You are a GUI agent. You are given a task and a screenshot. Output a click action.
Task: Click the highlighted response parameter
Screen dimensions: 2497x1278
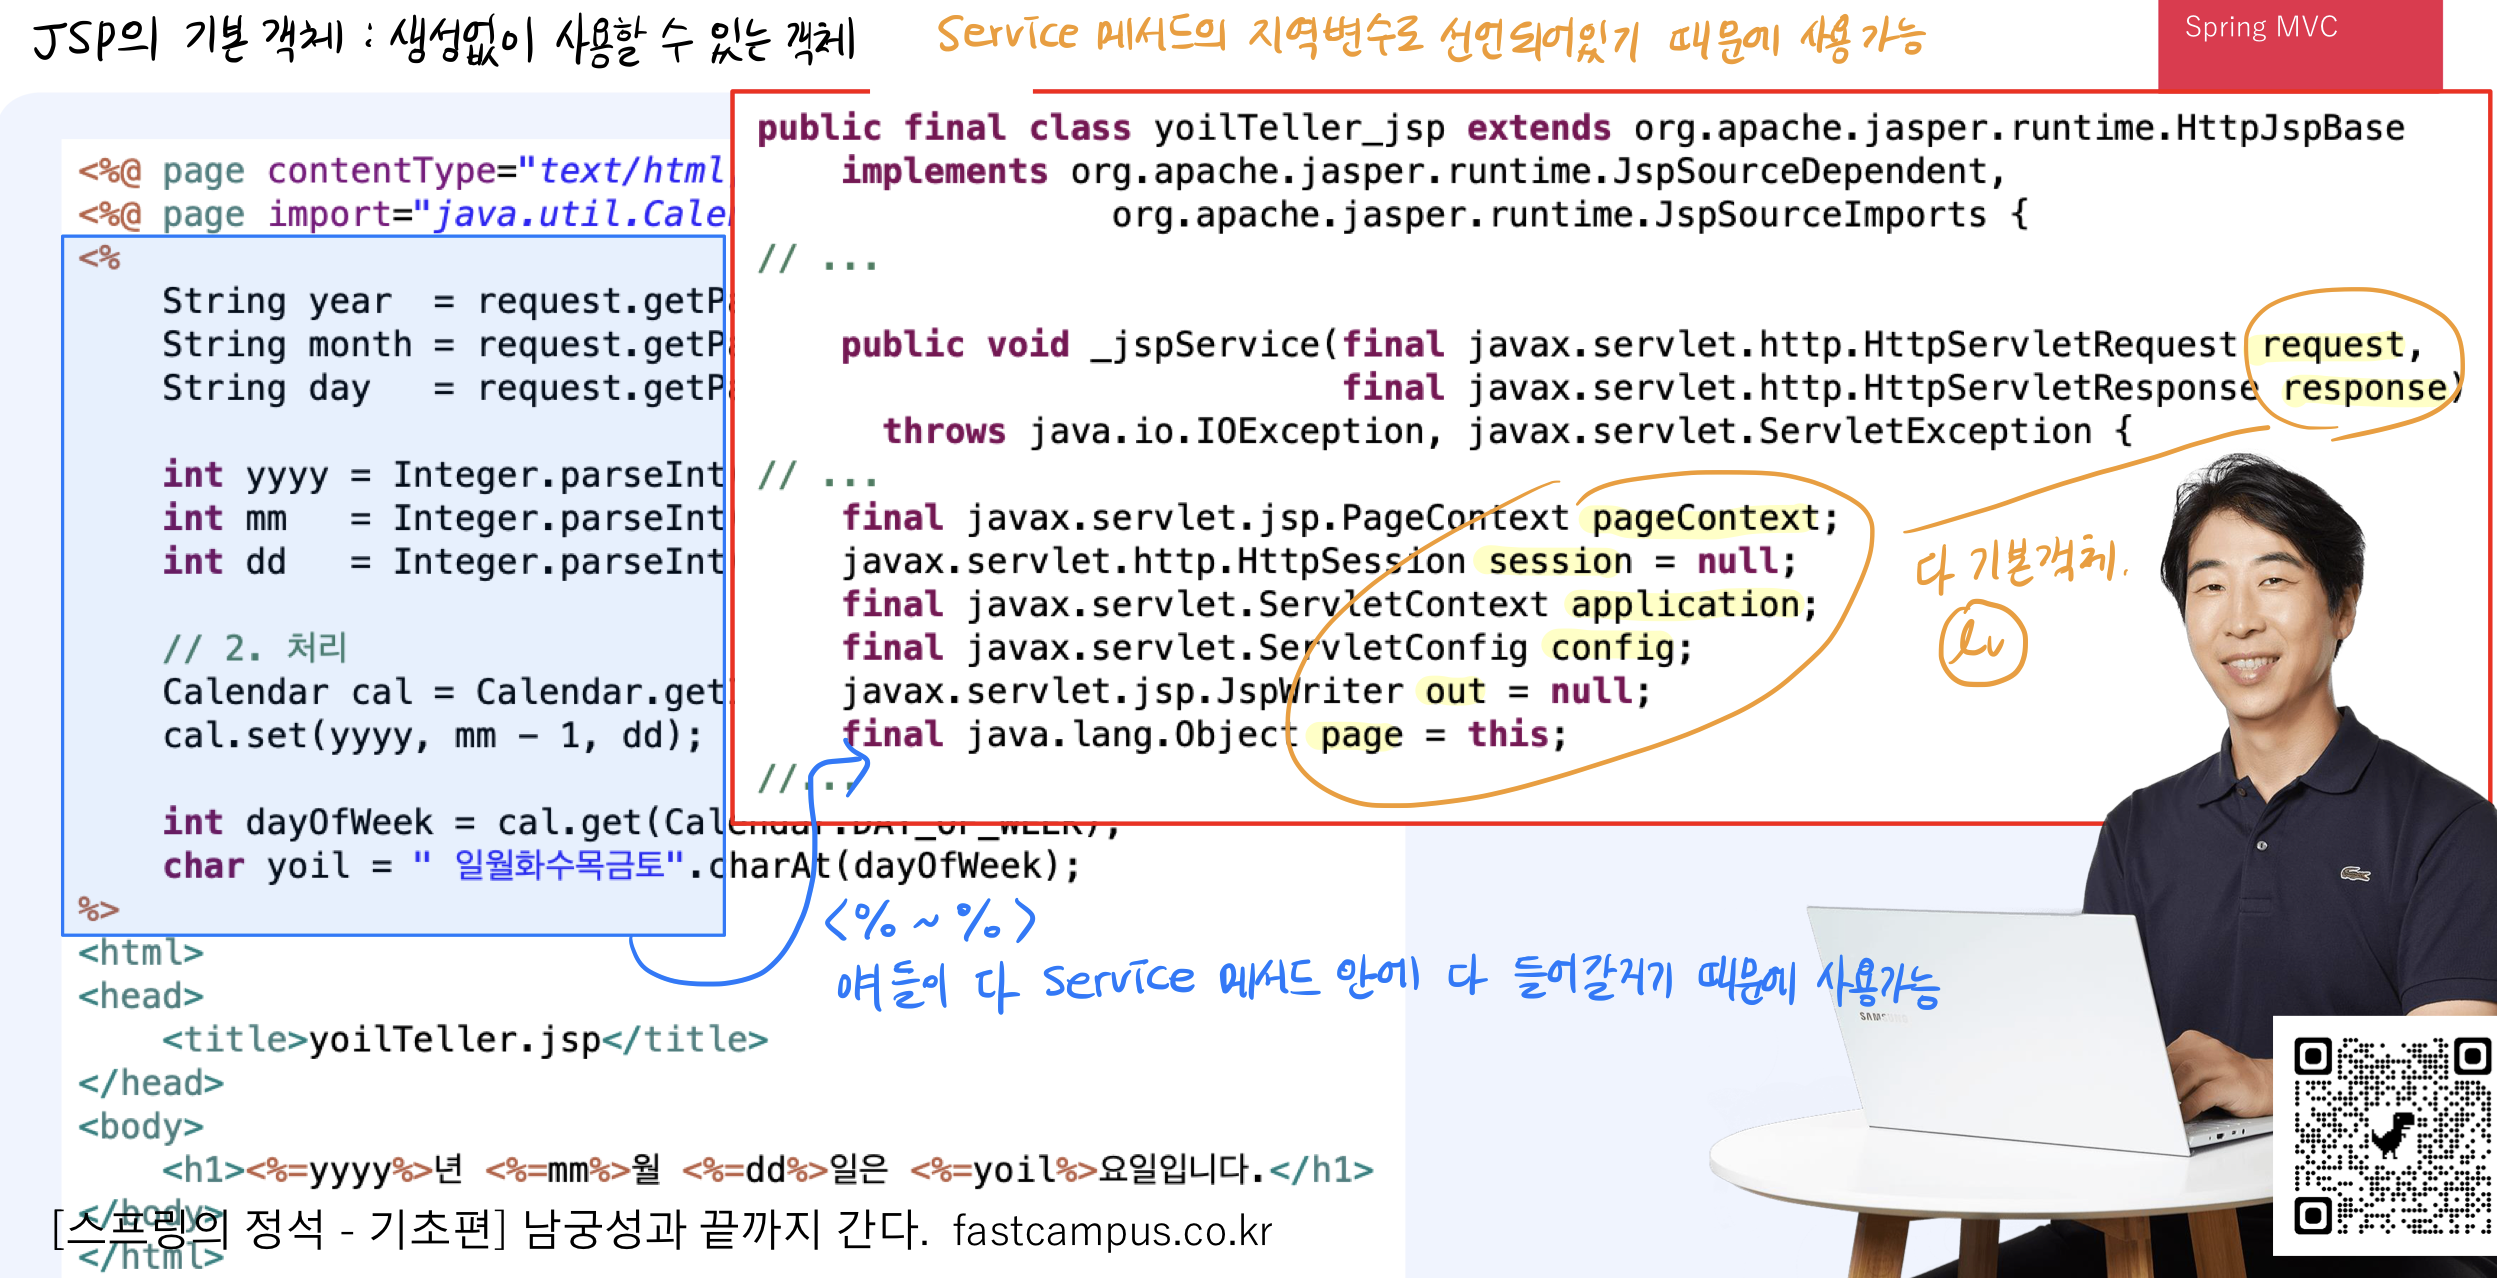click(2364, 389)
